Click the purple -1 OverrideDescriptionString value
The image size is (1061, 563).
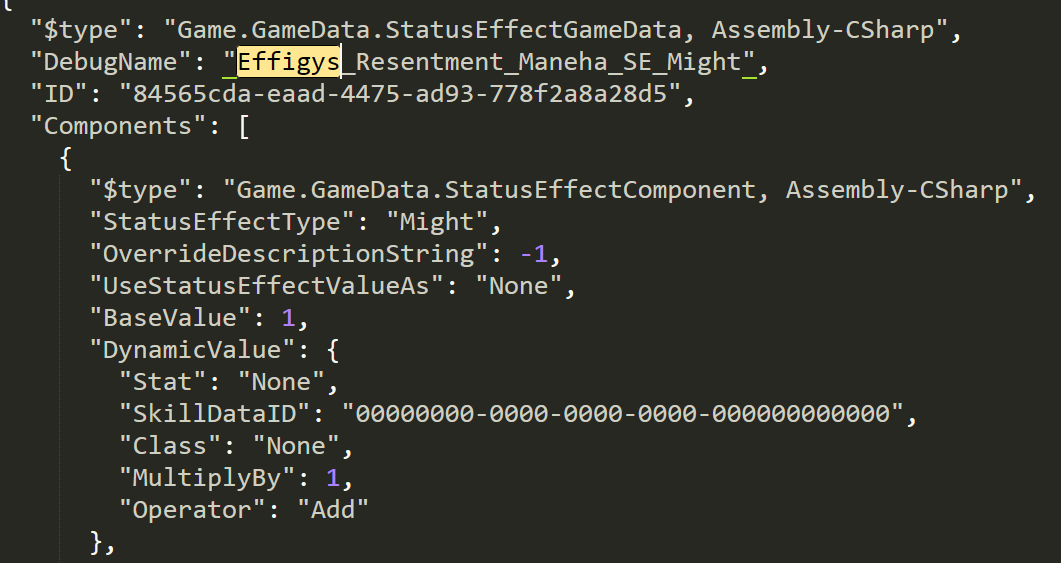pyautogui.click(x=533, y=254)
